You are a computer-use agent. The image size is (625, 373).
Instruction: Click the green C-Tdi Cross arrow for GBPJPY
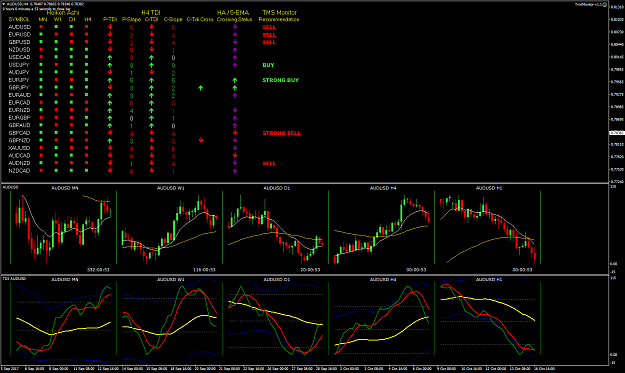200,88
